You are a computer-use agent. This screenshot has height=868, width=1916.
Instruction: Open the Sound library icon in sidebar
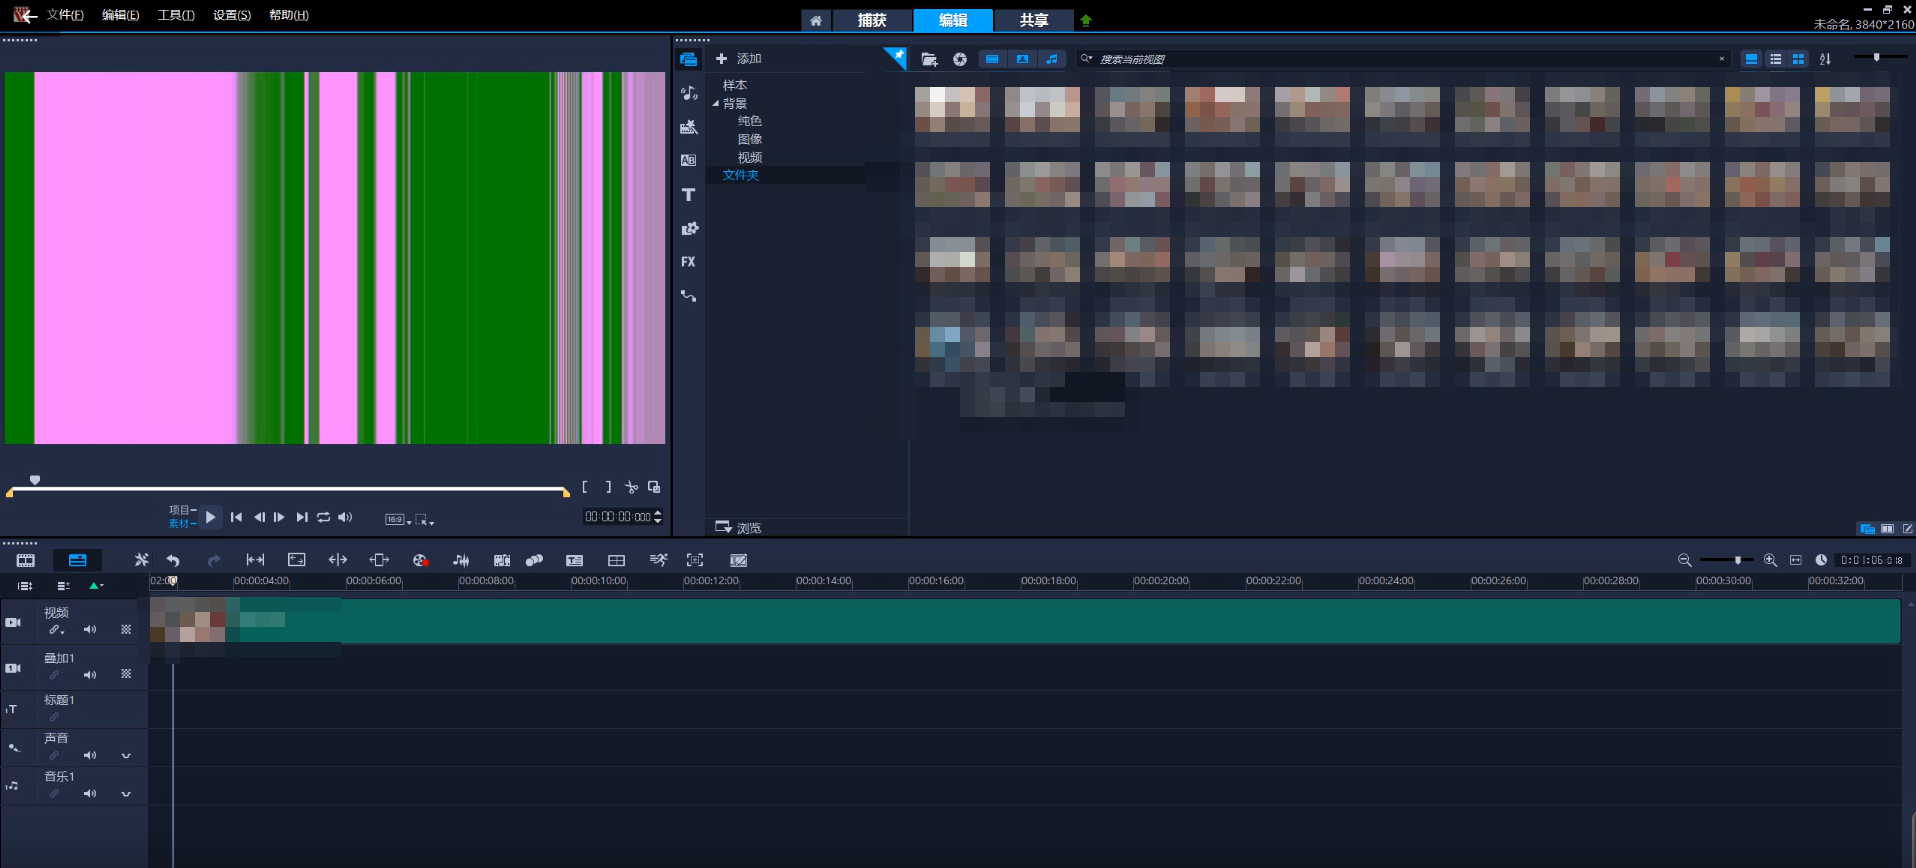click(x=688, y=93)
